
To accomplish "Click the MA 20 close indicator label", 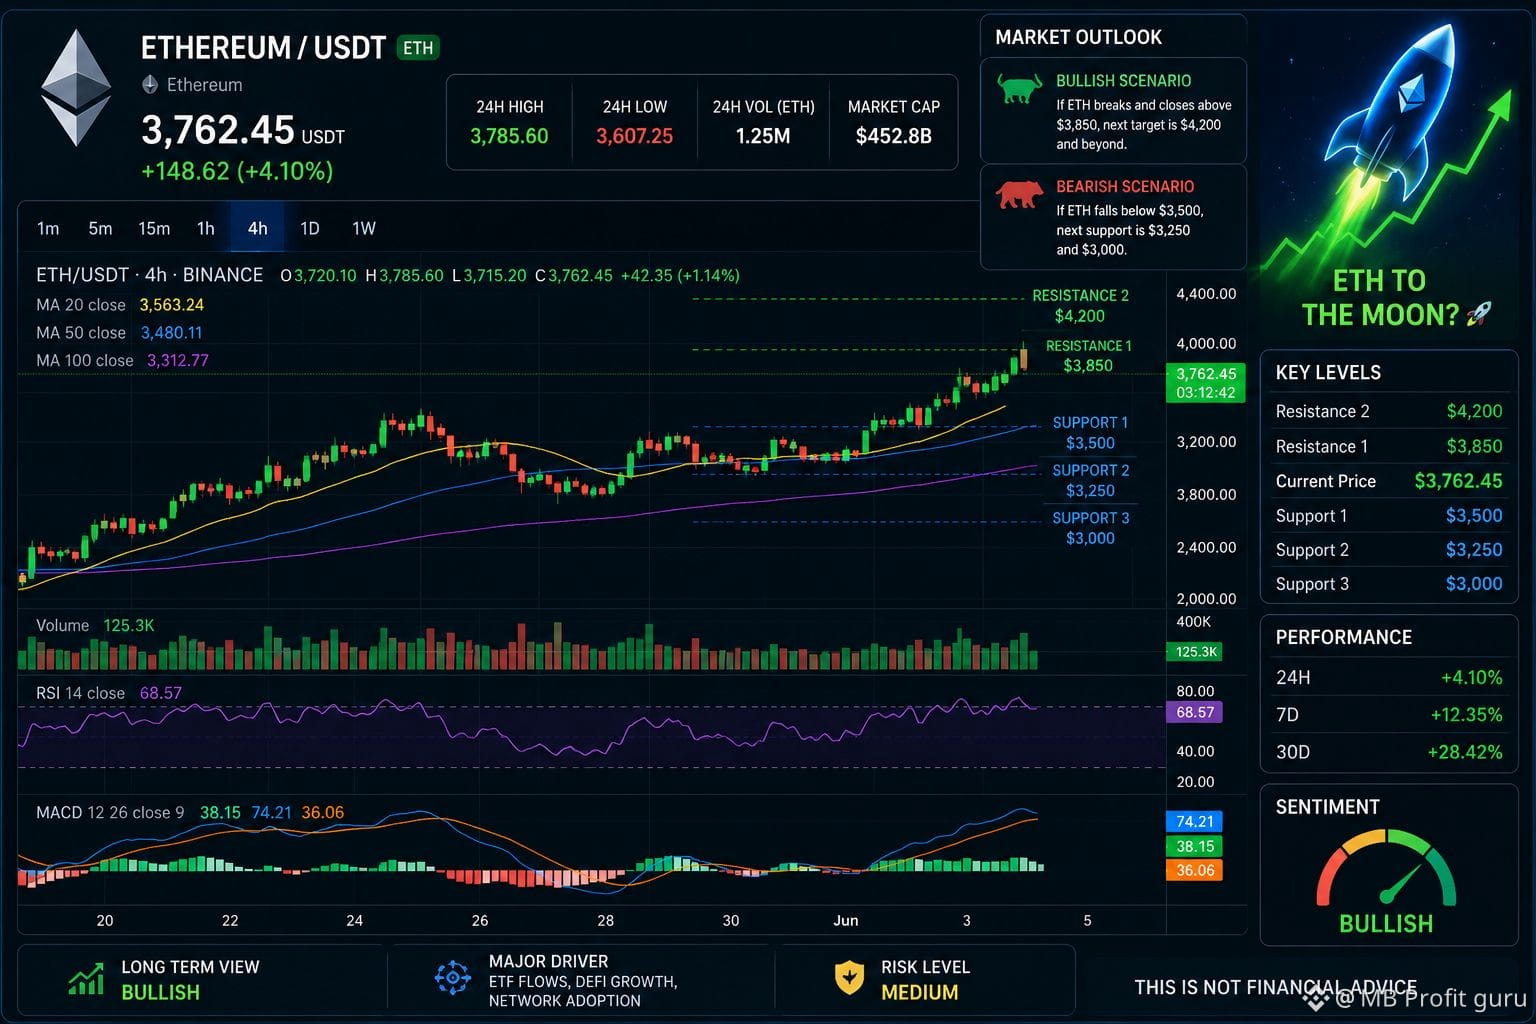I will point(81,305).
